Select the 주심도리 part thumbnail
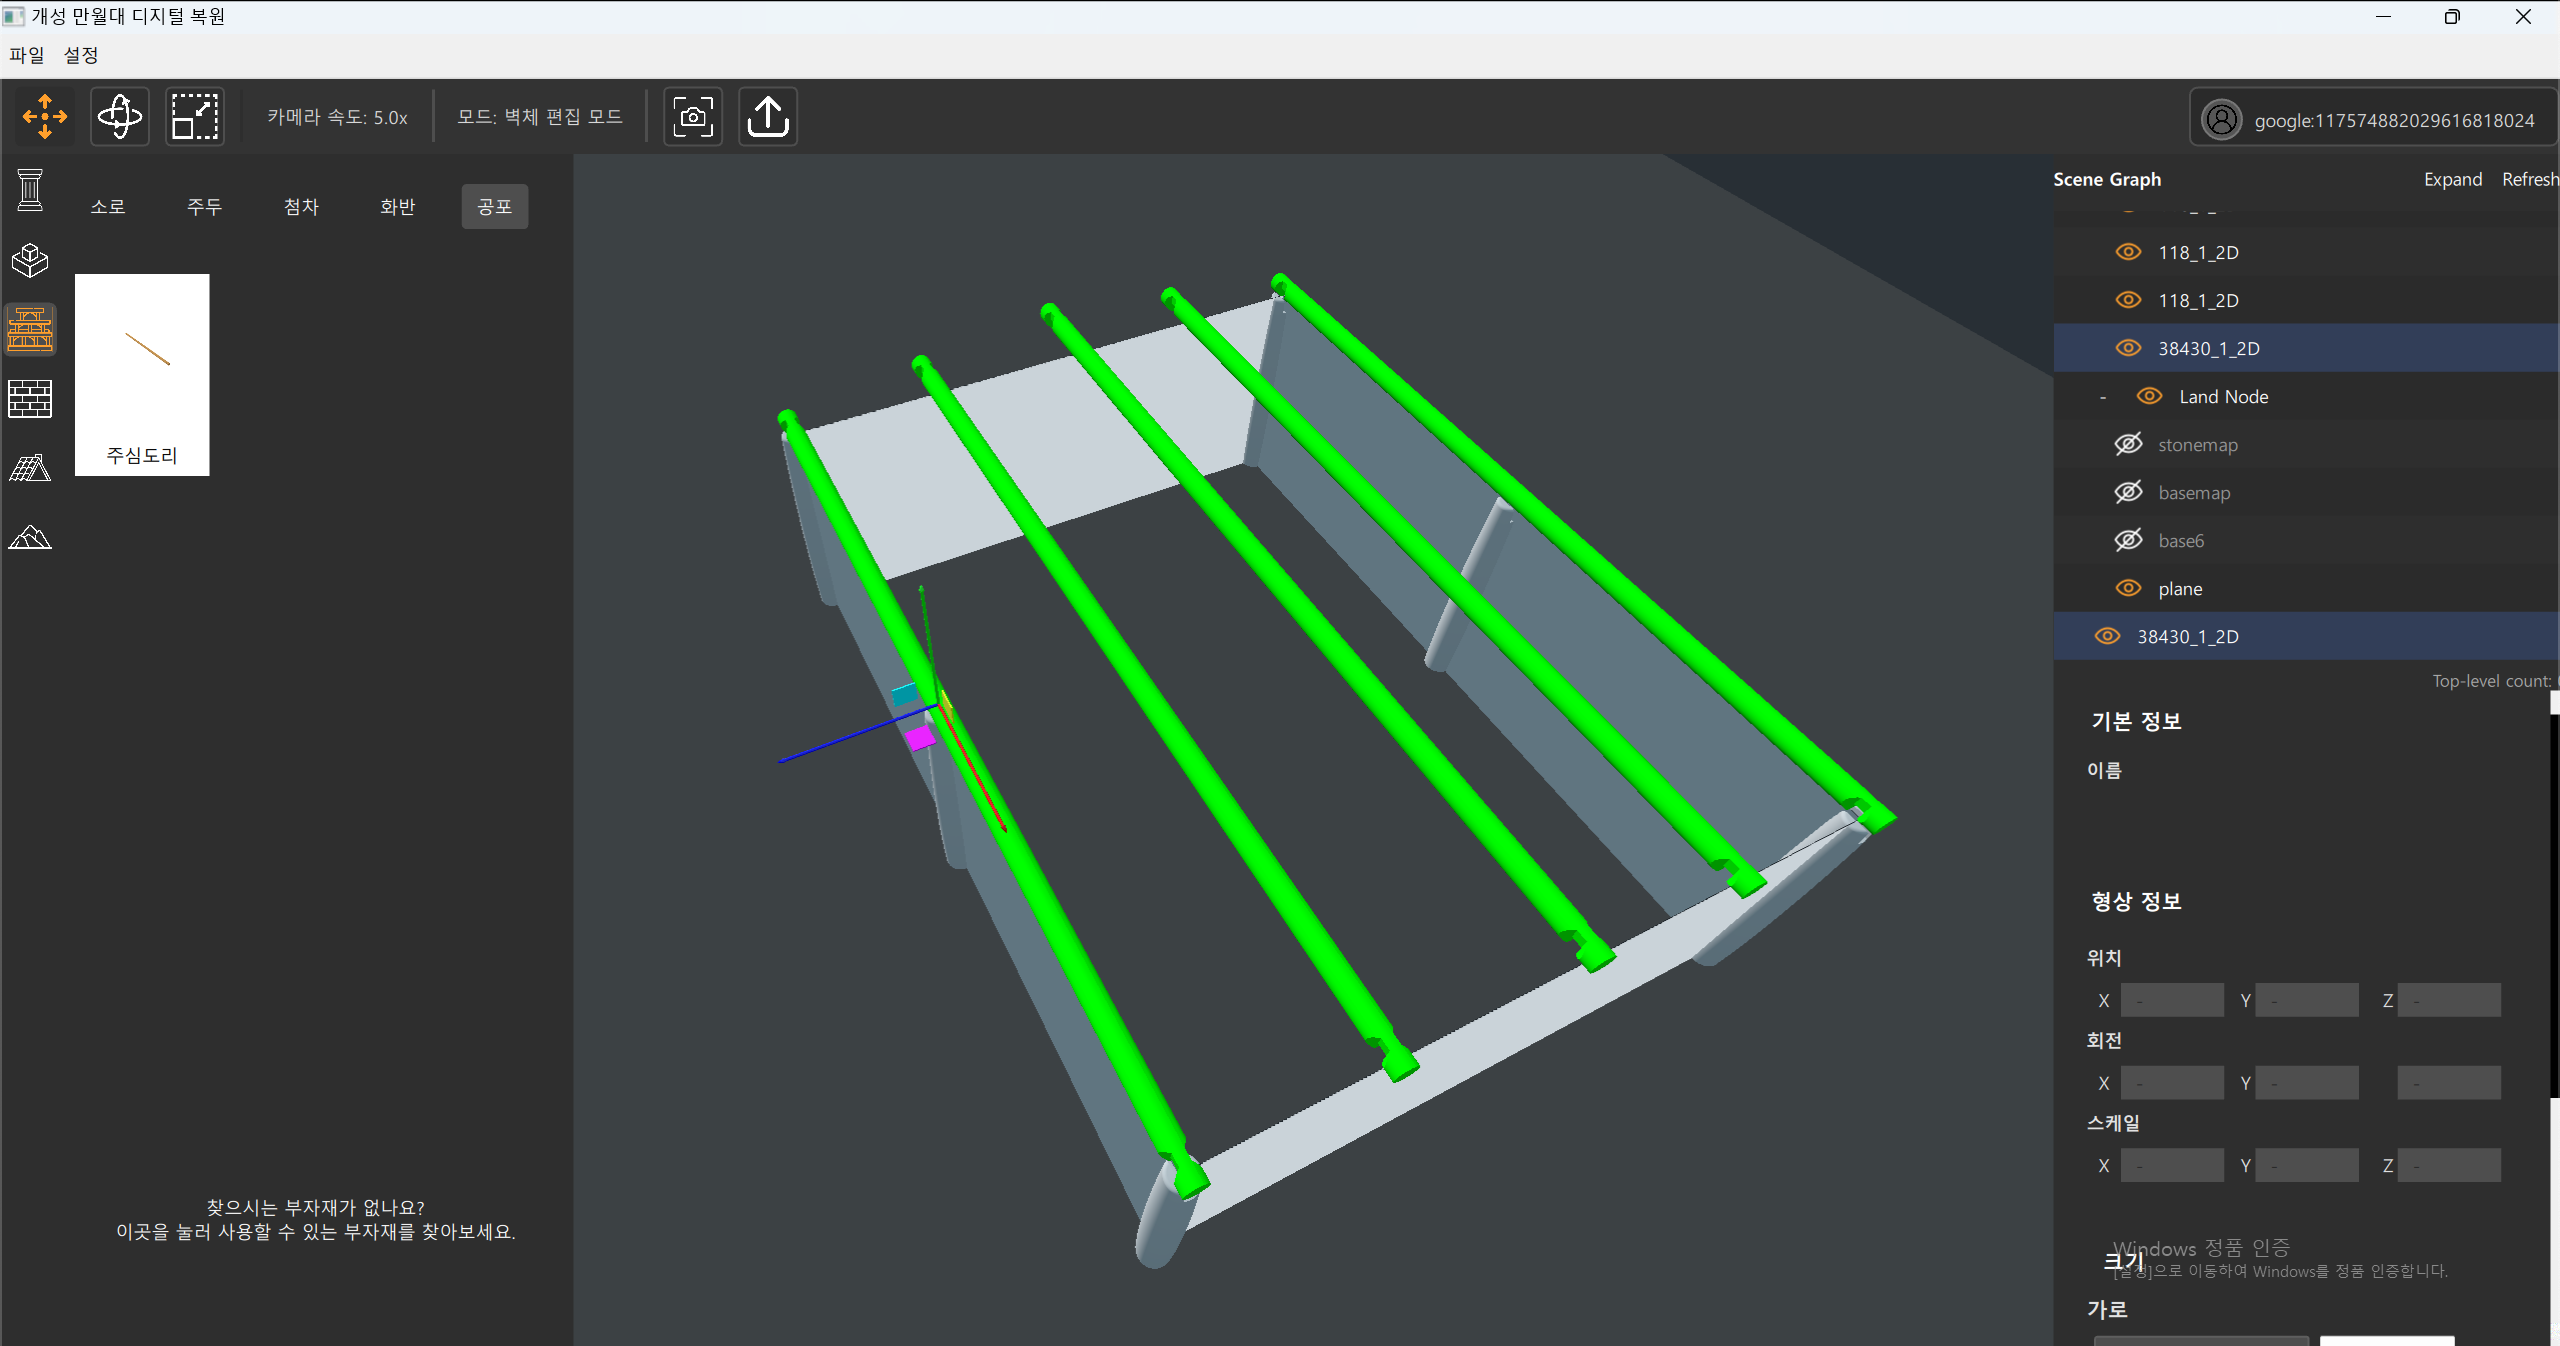Viewport: 2560px width, 1346px height. pyautogui.click(x=142, y=374)
